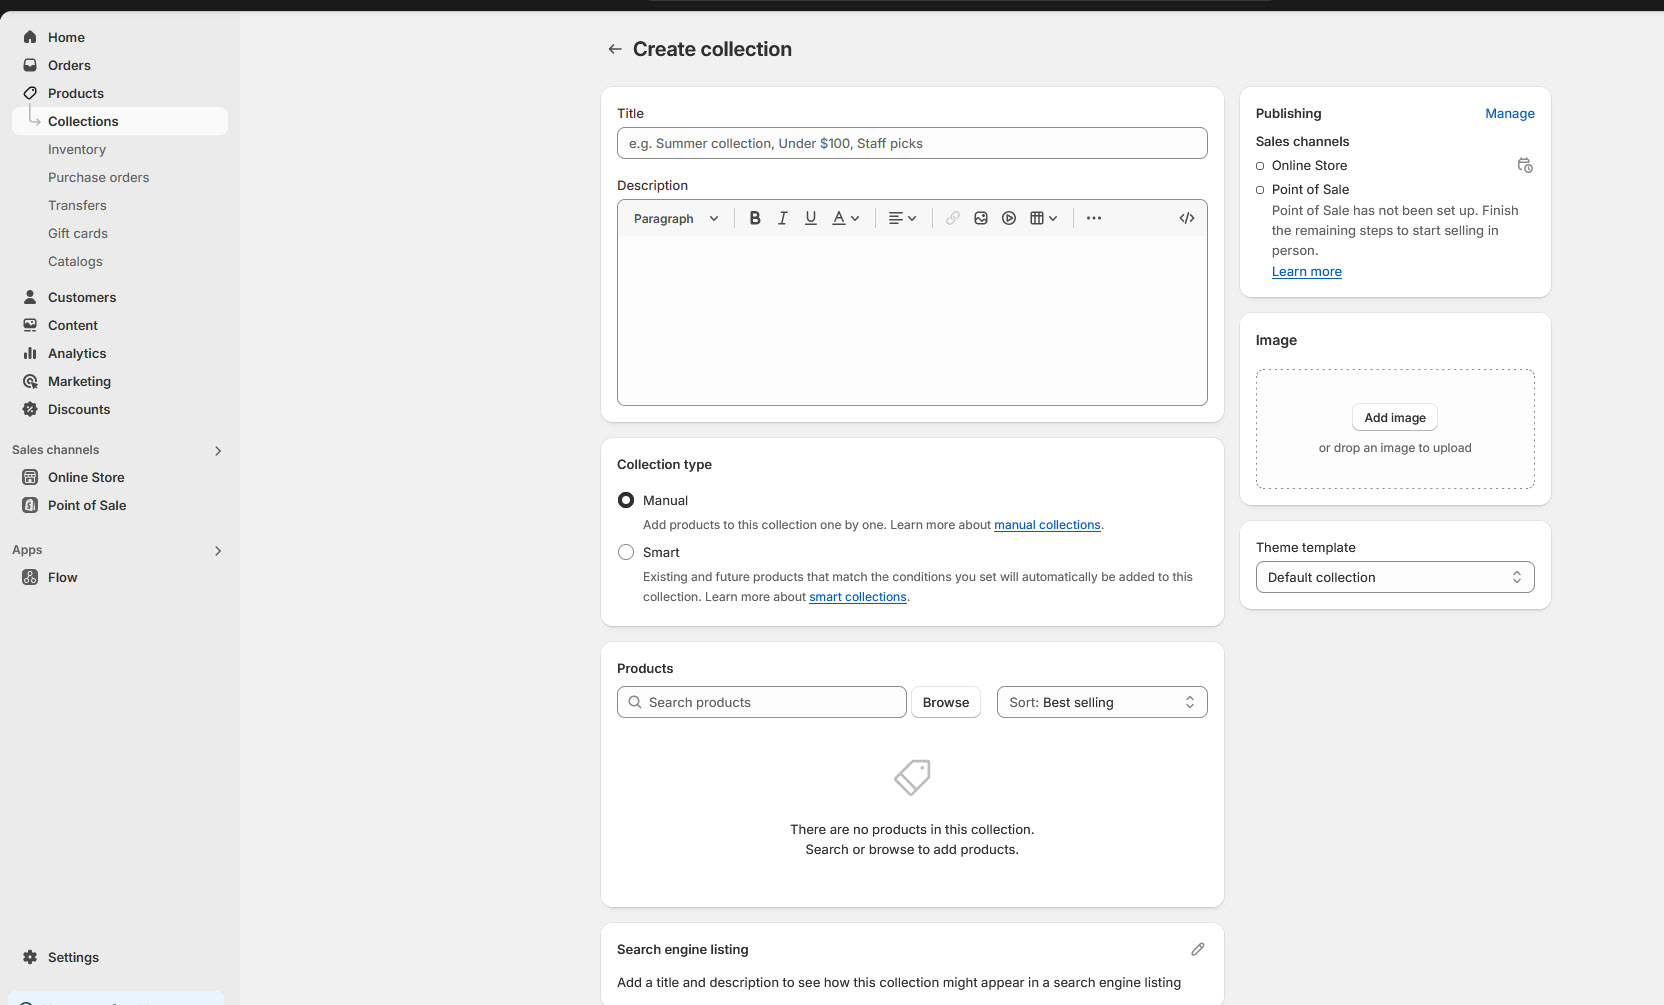Open Inventory in the sidebar
Viewport: 1664px width, 1005px height.
[77, 149]
